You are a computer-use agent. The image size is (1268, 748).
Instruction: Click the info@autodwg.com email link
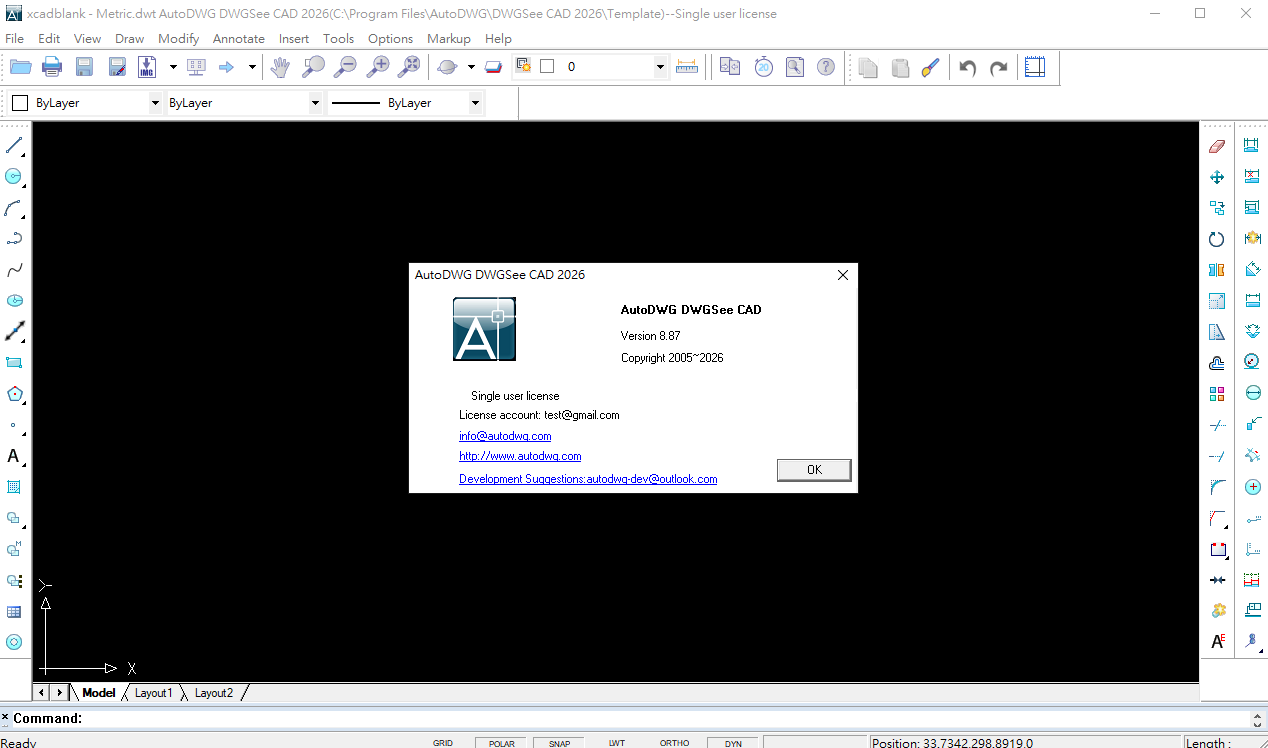[505, 436]
